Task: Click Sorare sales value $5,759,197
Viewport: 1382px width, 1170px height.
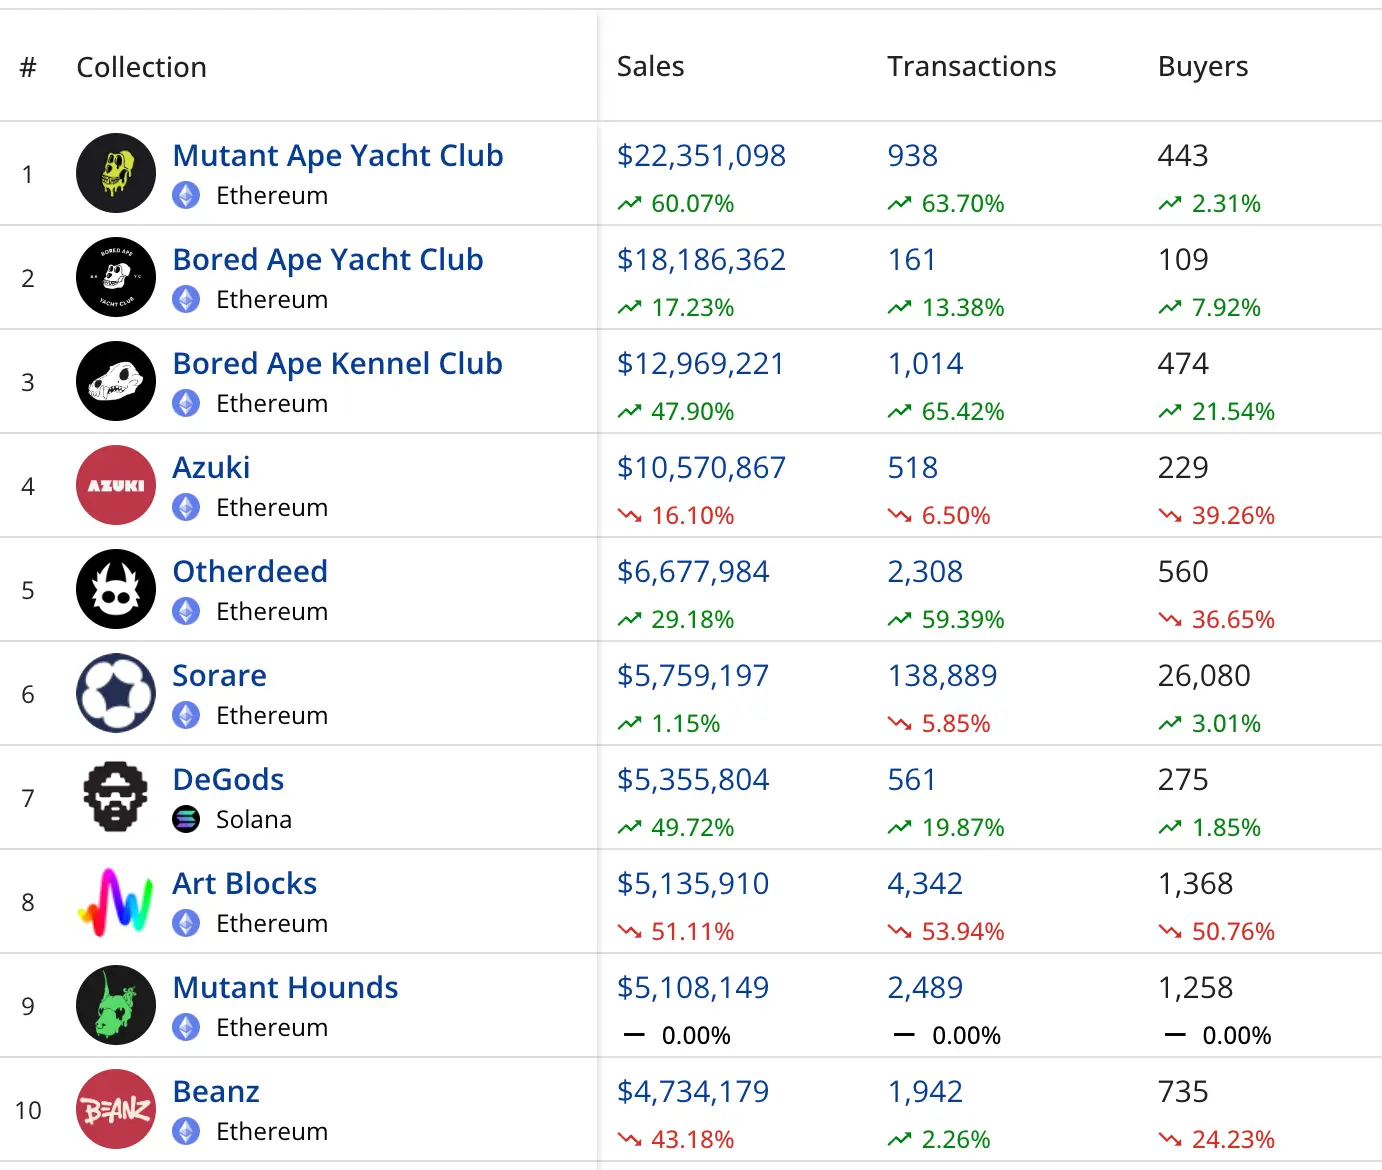Action: [693, 676]
